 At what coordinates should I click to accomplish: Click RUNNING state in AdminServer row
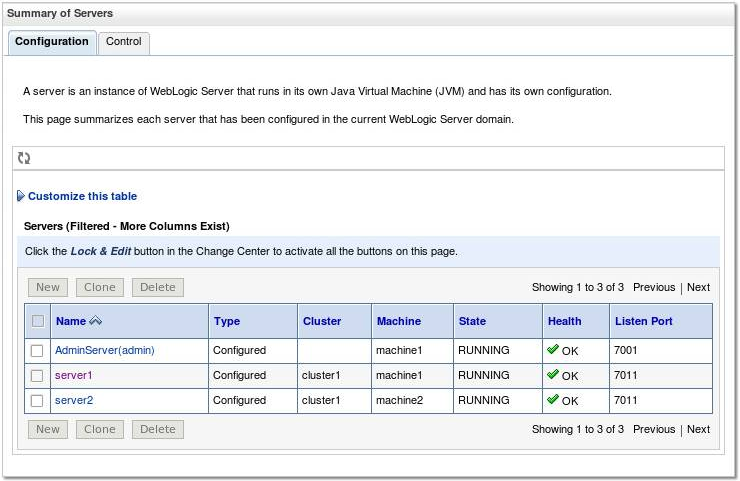[x=484, y=350]
